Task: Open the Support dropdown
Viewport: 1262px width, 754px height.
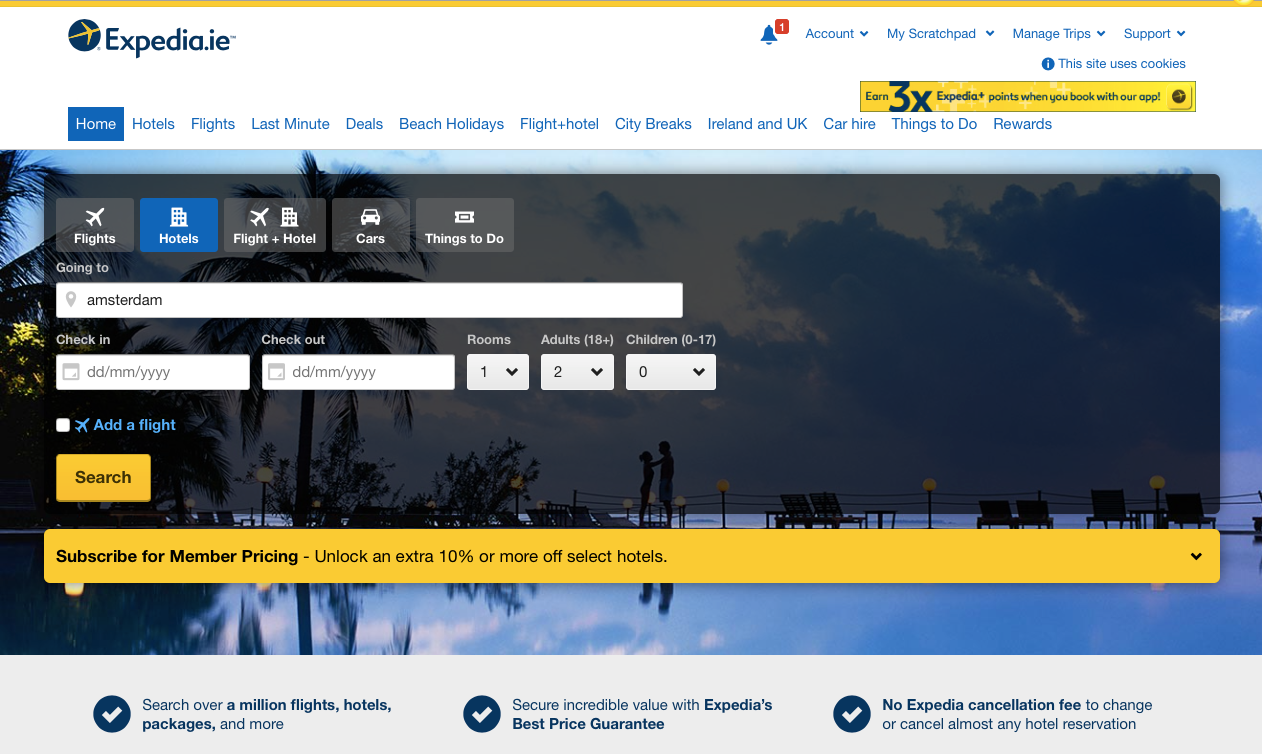Action: [1155, 34]
